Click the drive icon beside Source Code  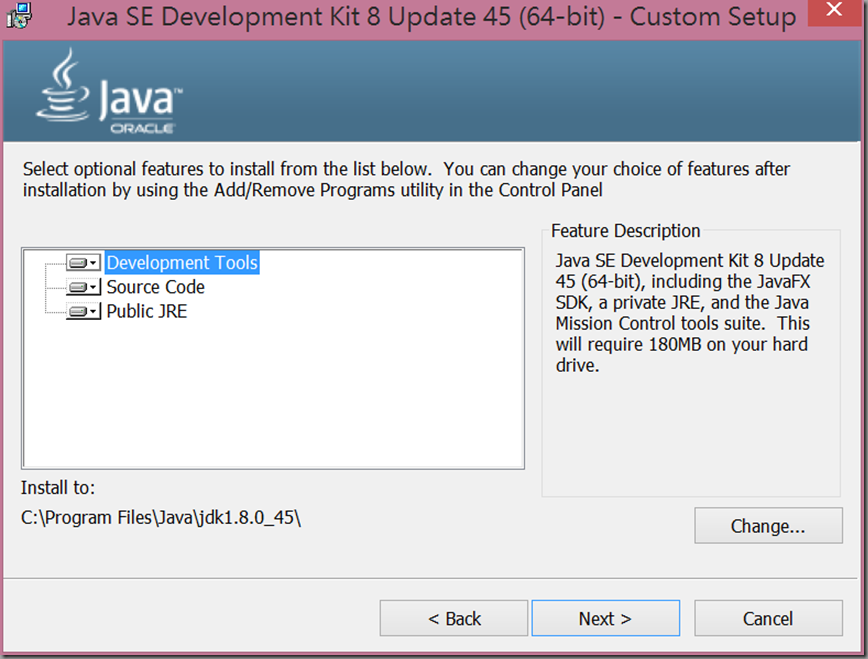tap(77, 287)
